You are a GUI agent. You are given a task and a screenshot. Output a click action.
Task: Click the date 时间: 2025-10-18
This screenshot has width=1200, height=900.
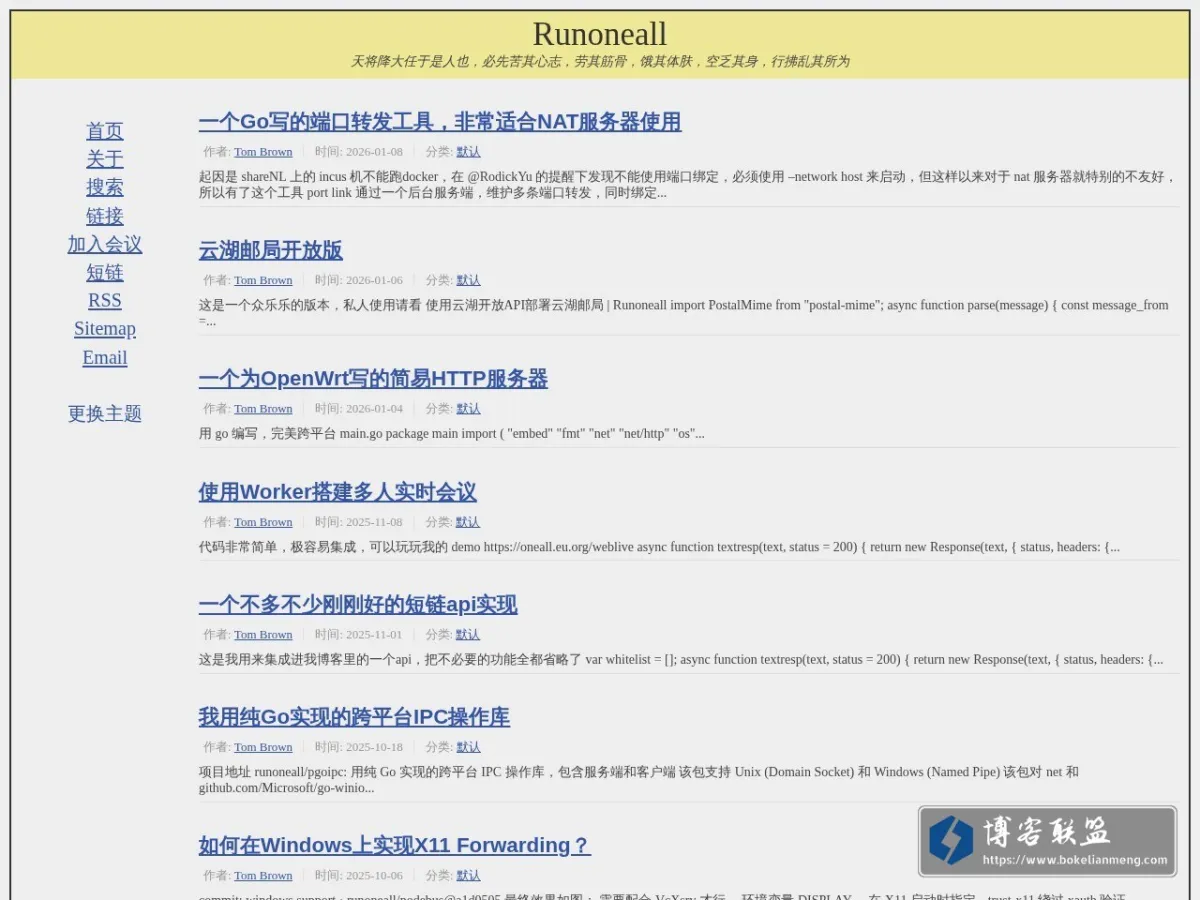[x=359, y=747]
